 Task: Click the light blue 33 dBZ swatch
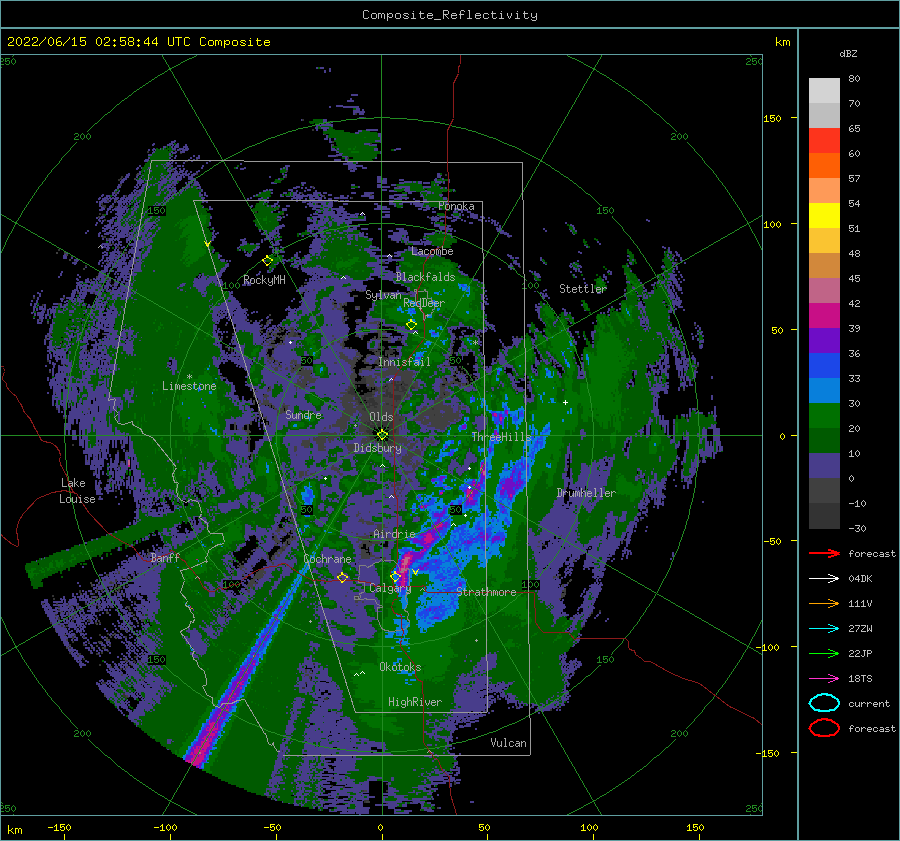(x=824, y=390)
